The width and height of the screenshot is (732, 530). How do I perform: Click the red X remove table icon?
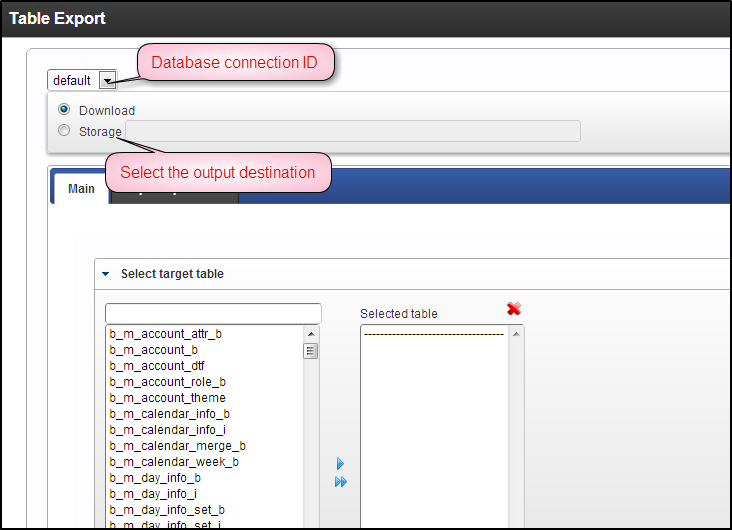514,309
